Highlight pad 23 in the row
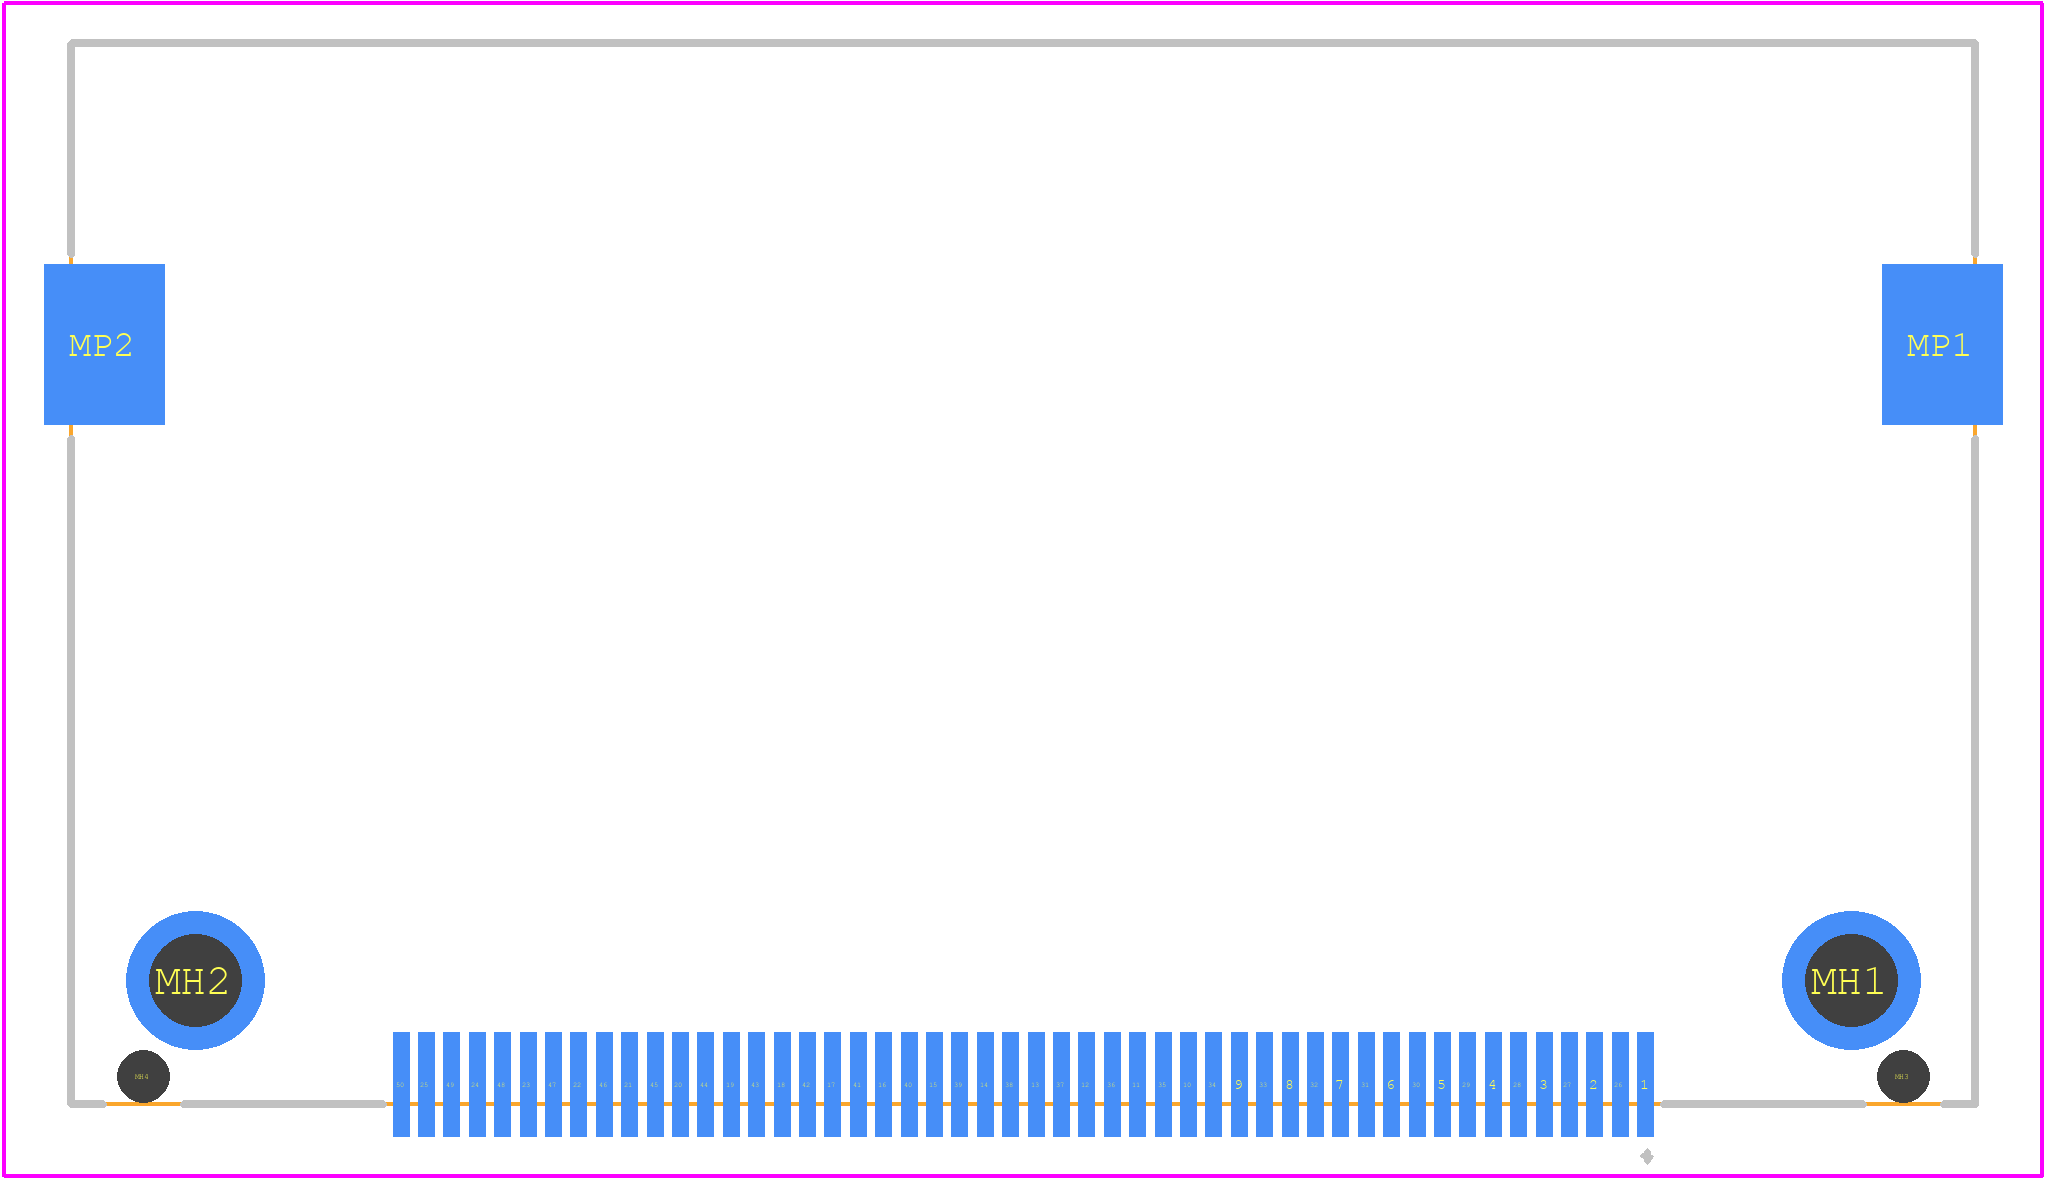This screenshot has height=1180, width=2046. (528, 1084)
